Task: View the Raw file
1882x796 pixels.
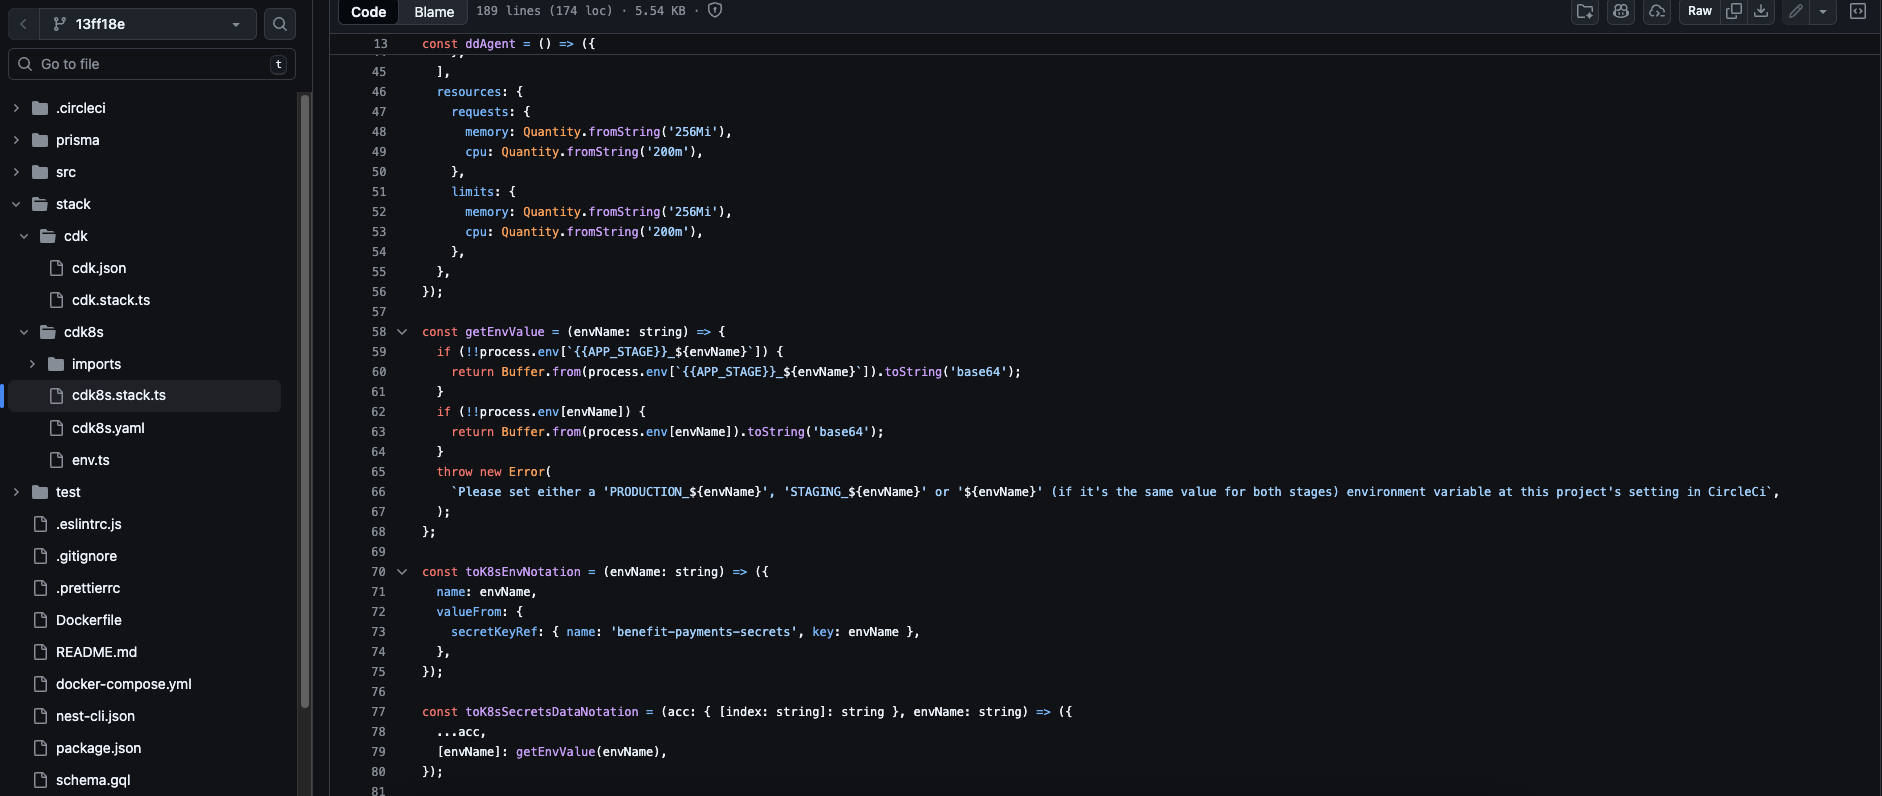Action: click(1700, 11)
